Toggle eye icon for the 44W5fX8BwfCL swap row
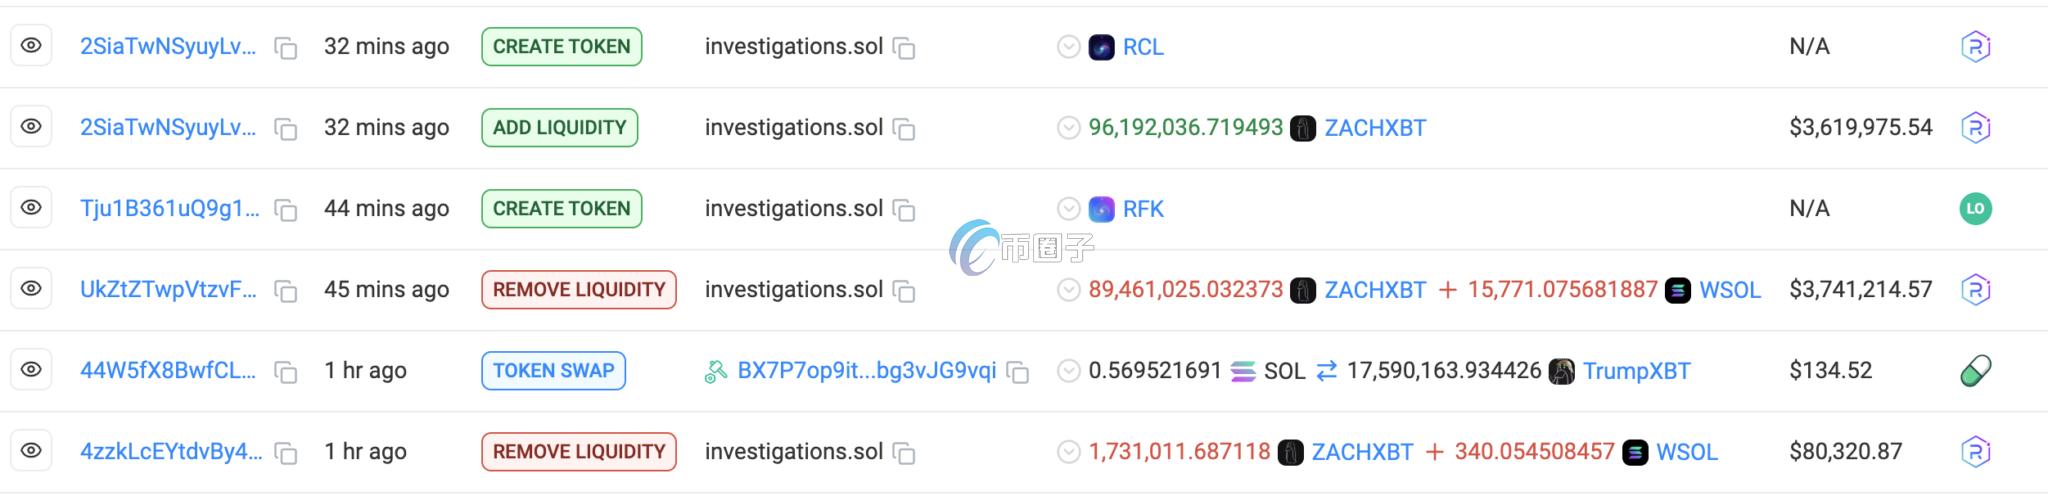The height and width of the screenshot is (496, 2048). (x=31, y=370)
